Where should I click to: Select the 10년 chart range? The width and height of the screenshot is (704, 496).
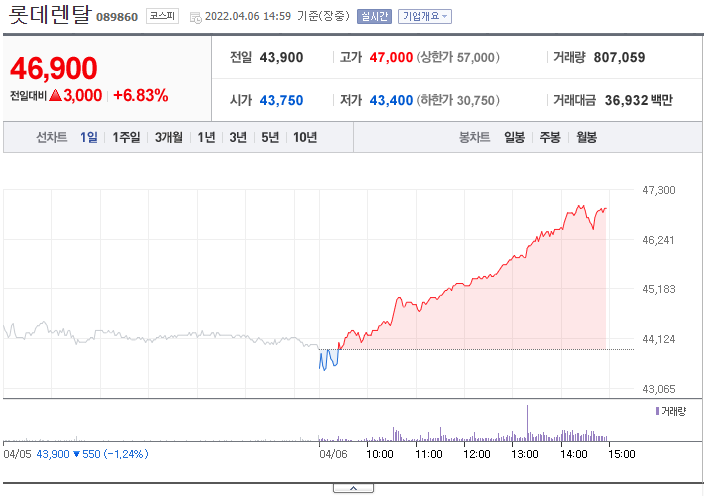(x=305, y=137)
